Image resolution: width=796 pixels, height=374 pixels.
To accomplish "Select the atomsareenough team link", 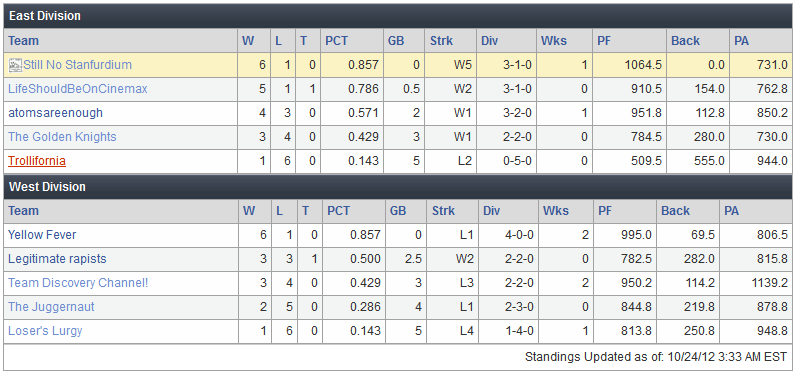I will [55, 113].
